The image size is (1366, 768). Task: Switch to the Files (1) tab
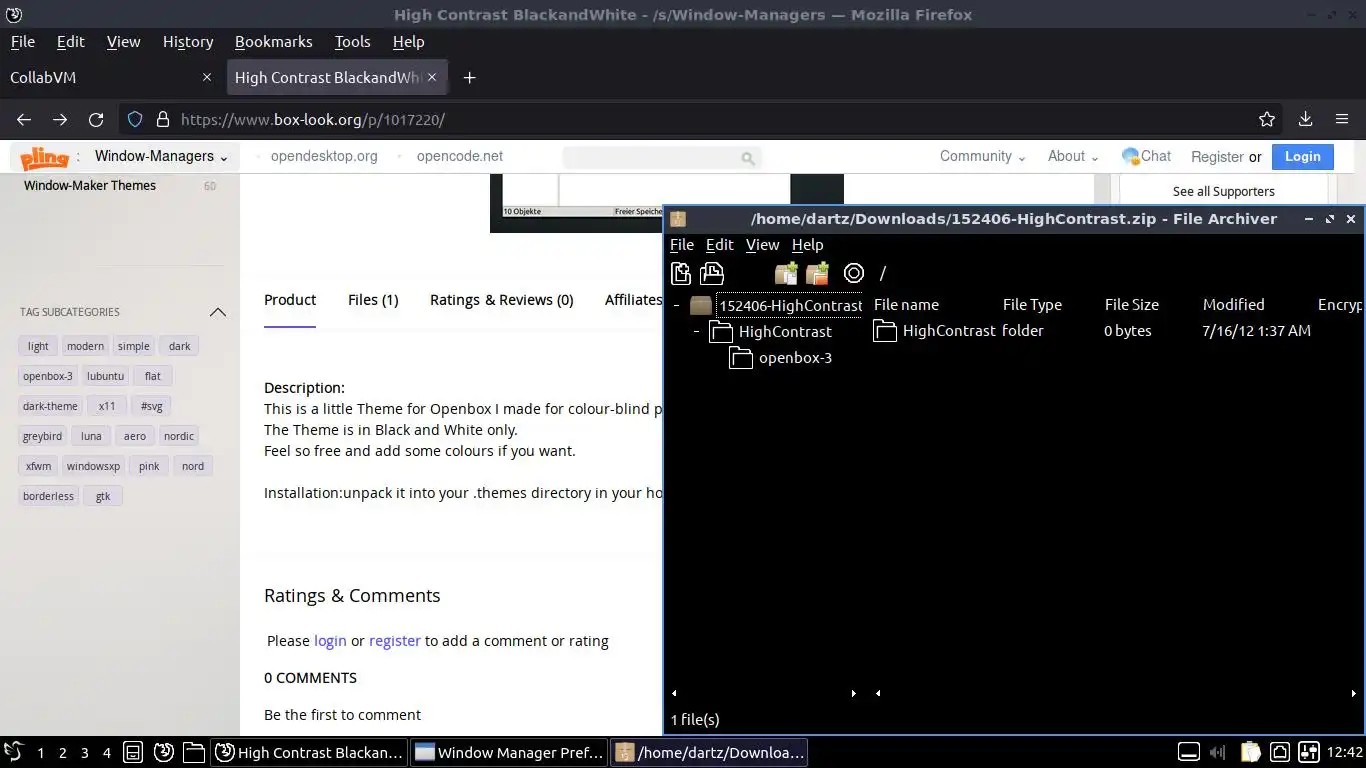373,299
